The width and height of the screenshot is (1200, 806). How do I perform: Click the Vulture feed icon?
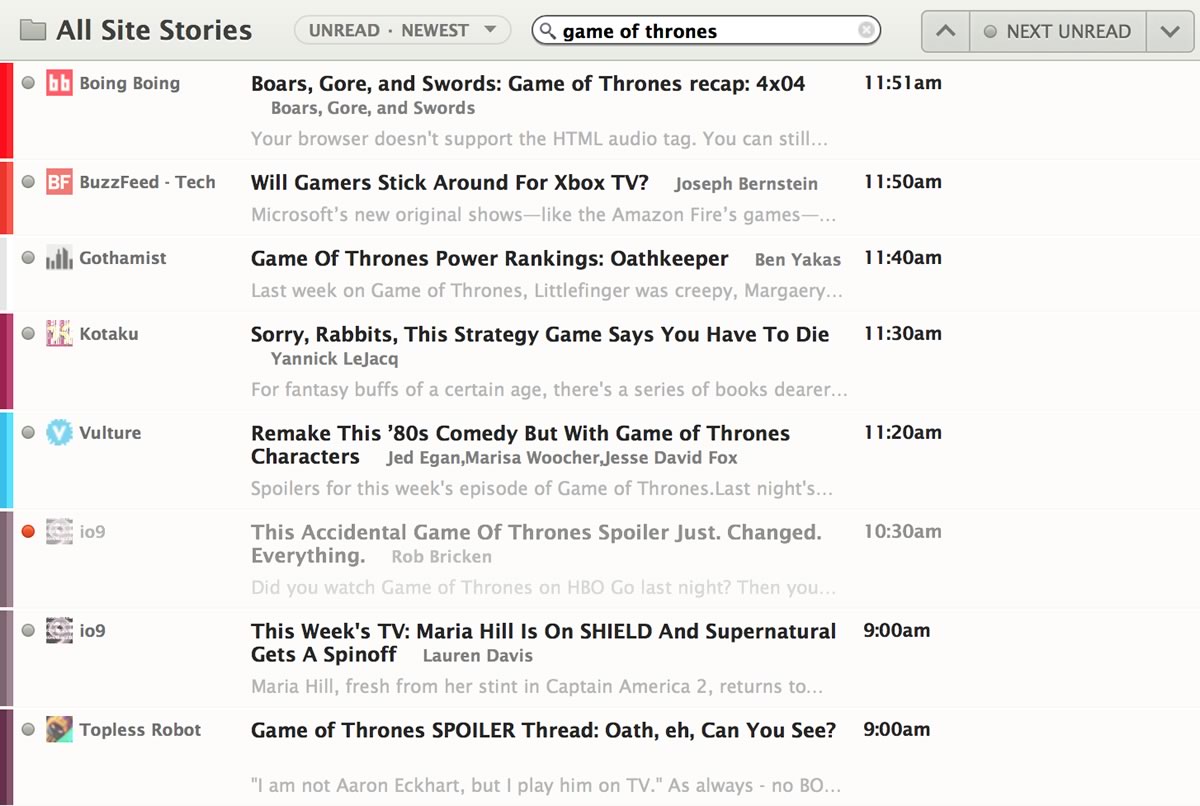coord(59,432)
